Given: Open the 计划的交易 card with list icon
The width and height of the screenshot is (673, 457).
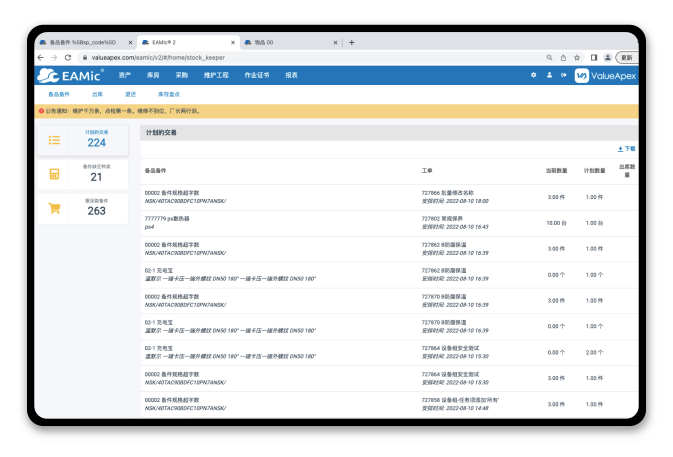Looking at the screenshot, I should 83,139.
